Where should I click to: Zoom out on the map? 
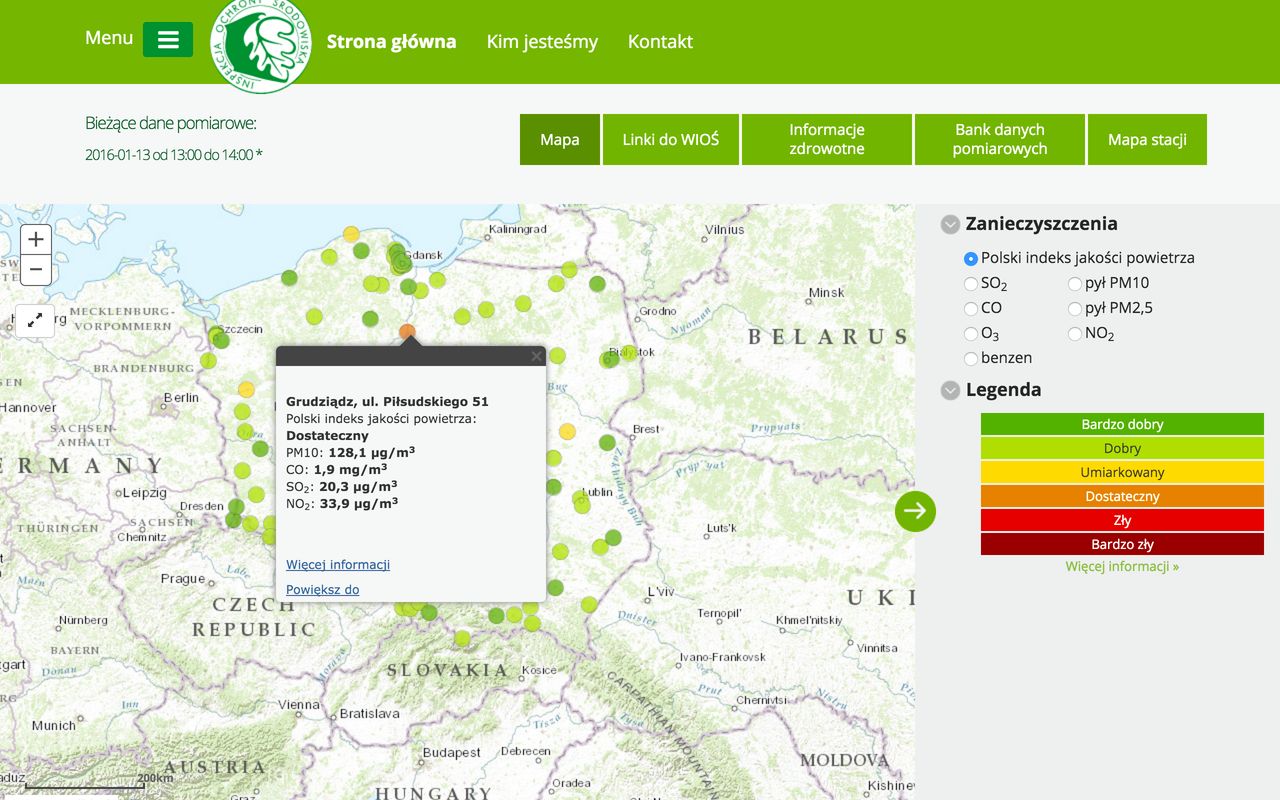pos(36,270)
